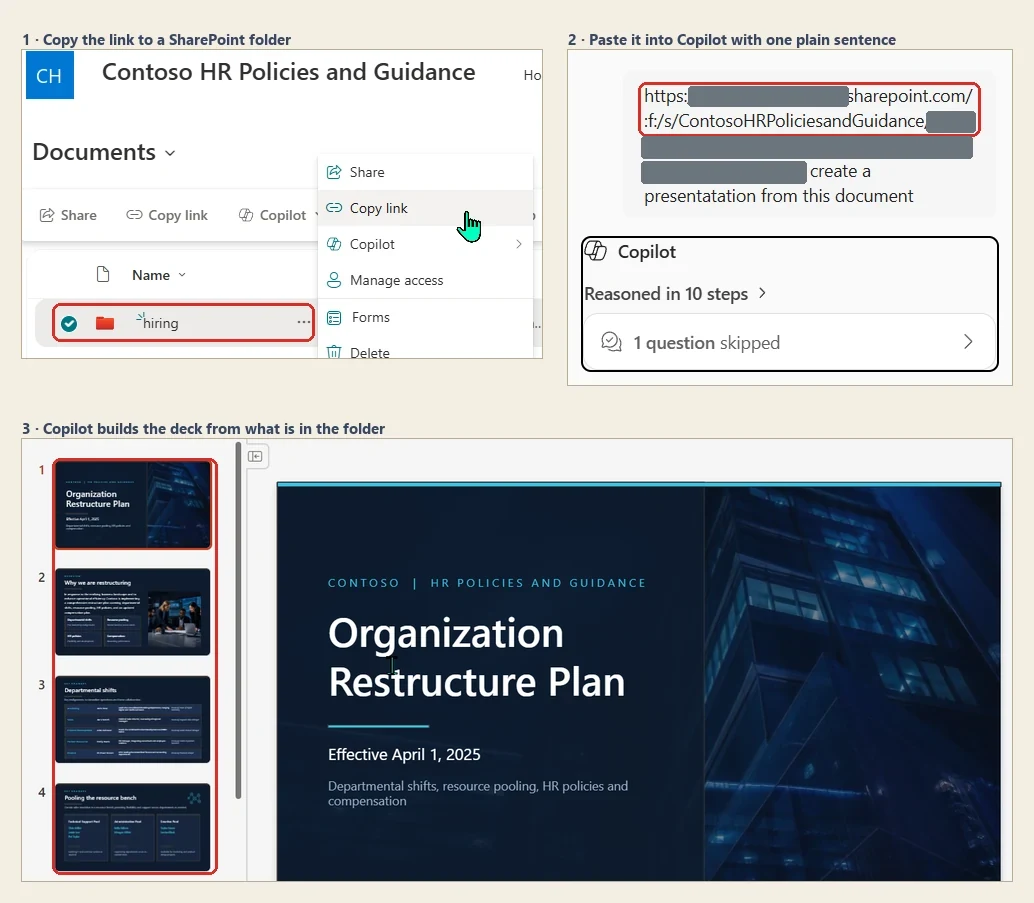1034x903 pixels.
Task: Open the hiring folder name
Action: pyautogui.click(x=160, y=323)
